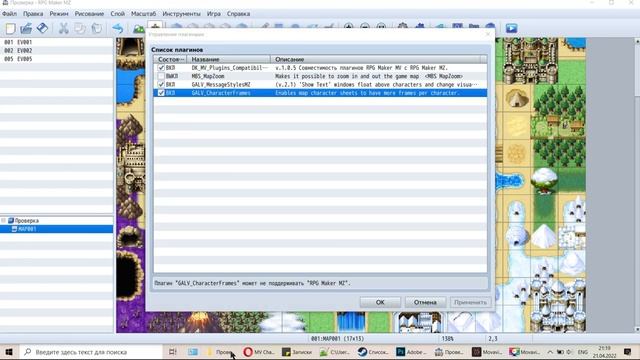Image resolution: width=640 pixels, height=360 pixels.
Task: Open the Записки taskbar item
Action: (297, 352)
